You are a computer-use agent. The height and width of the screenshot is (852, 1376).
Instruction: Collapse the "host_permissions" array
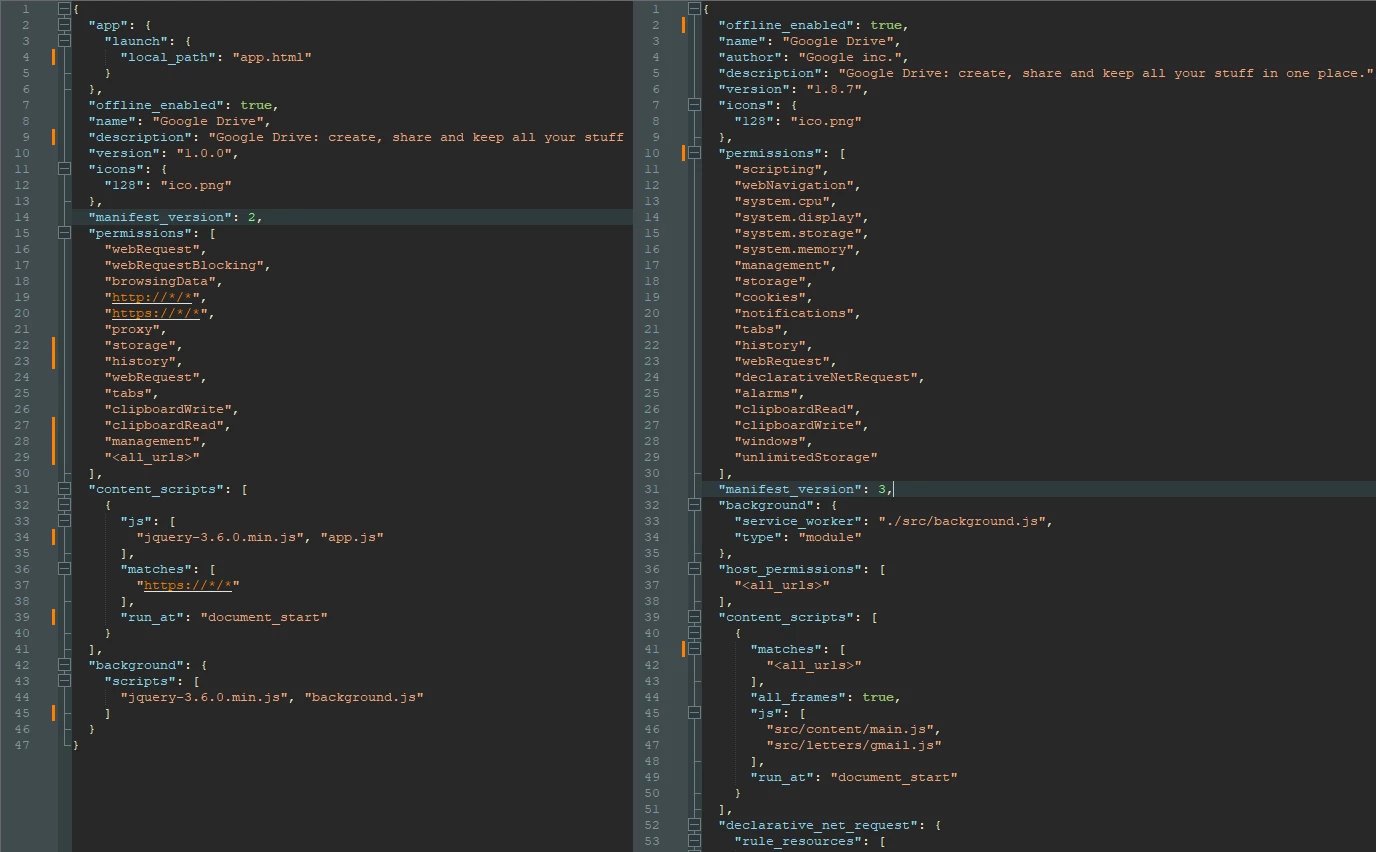[695, 569]
